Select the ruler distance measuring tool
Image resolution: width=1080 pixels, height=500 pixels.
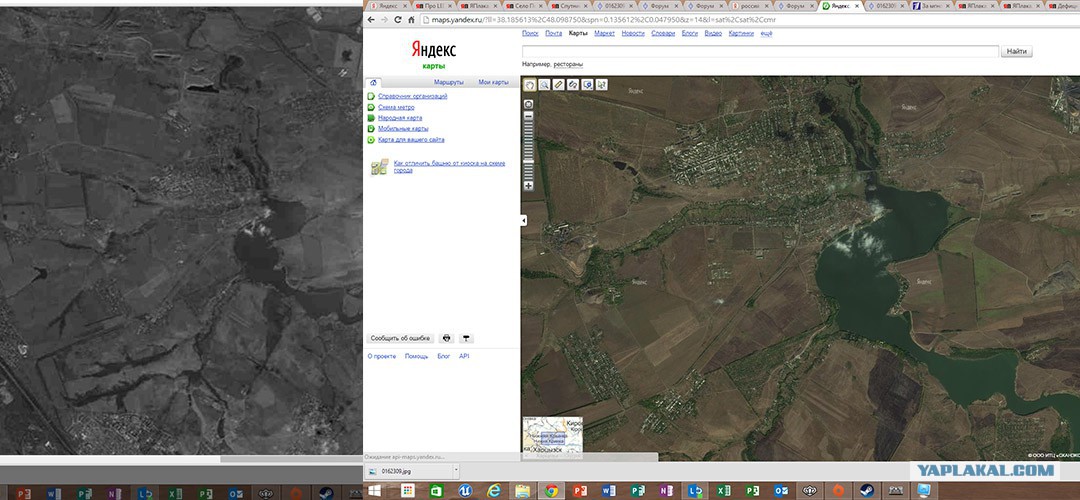pos(559,85)
